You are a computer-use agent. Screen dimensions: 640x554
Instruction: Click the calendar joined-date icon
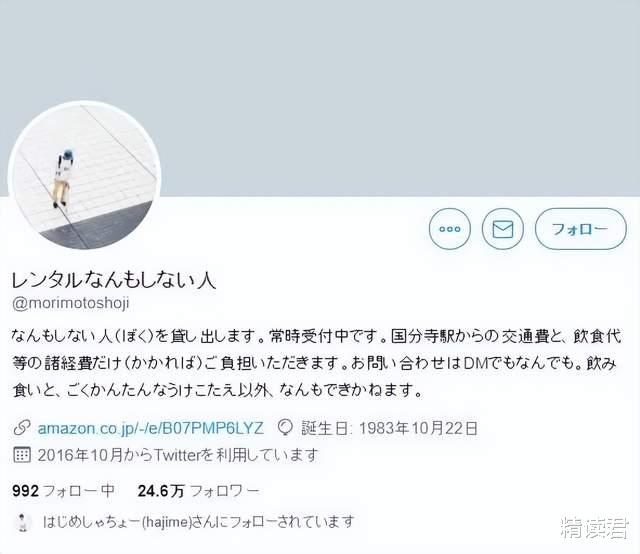pos(22,454)
